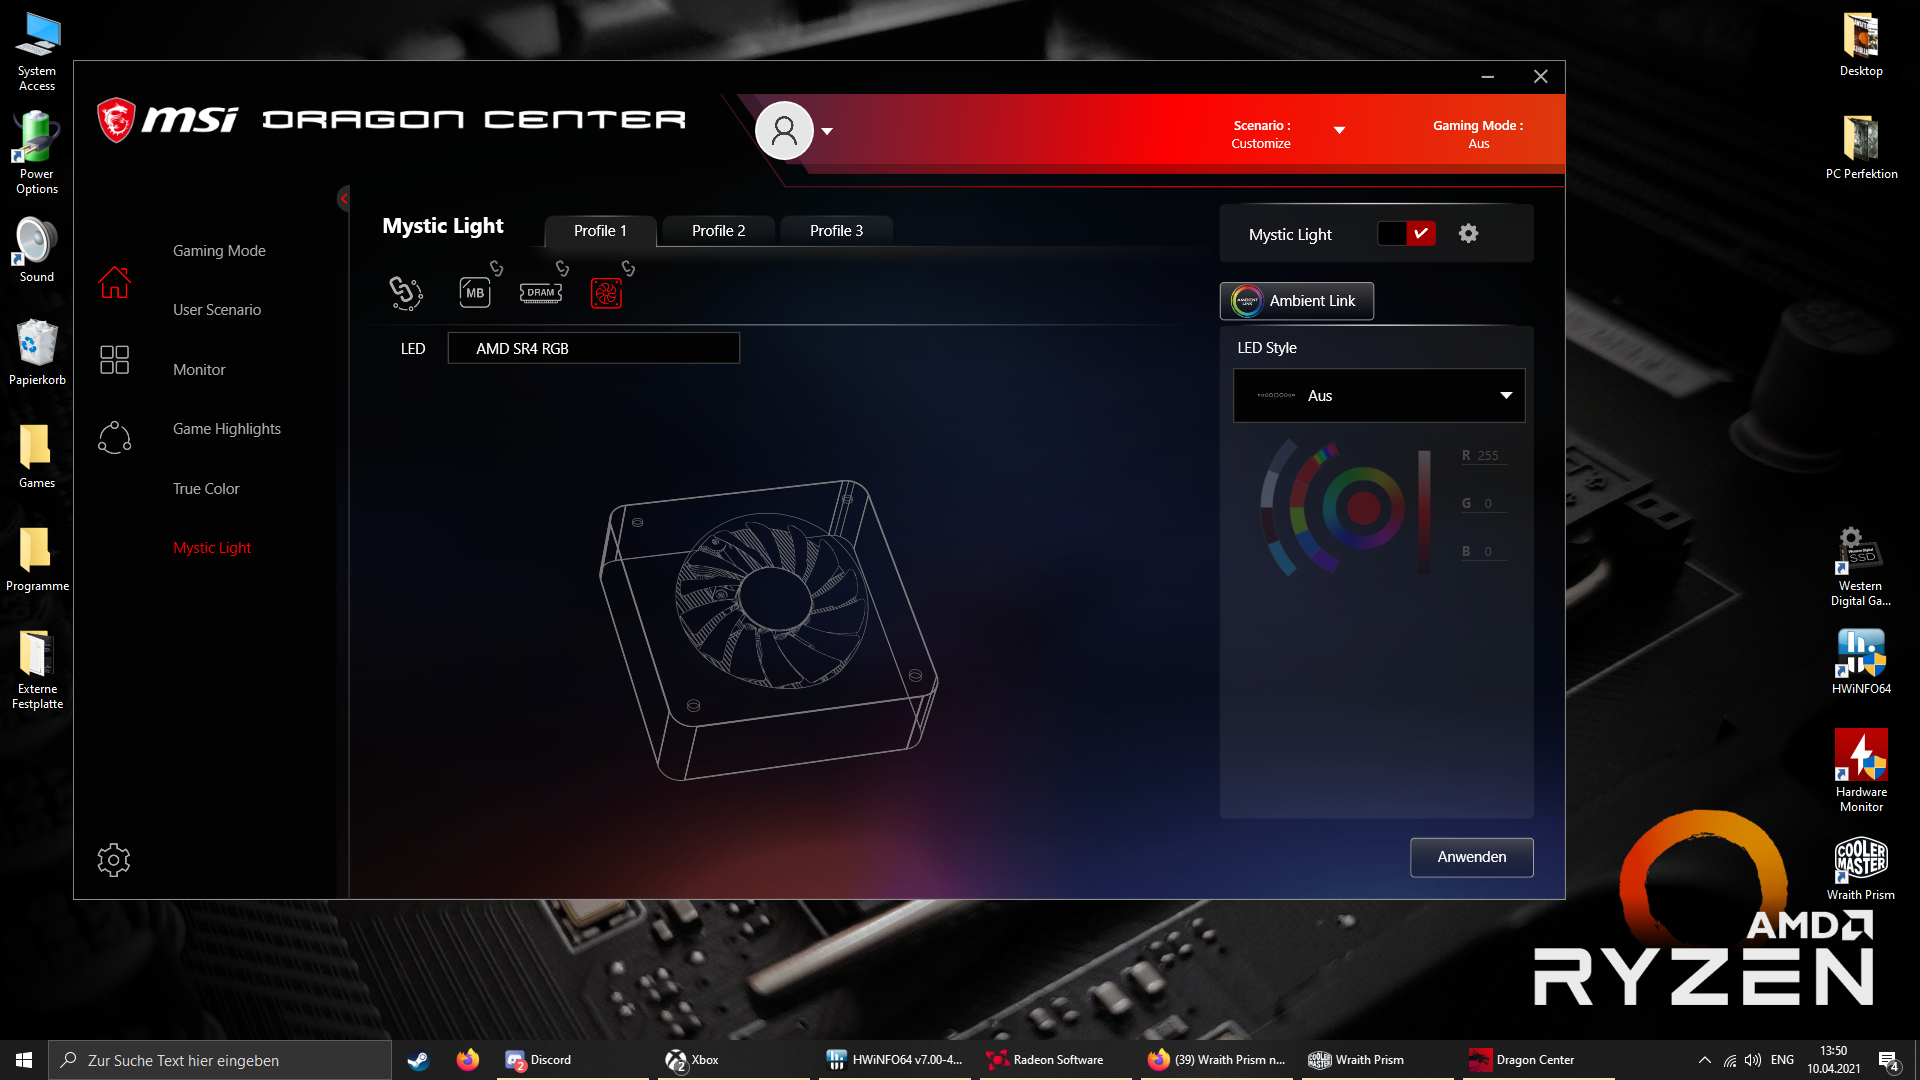Open Game Highlights in sidebar menu
The height and width of the screenshot is (1080, 1920).
[x=226, y=428]
